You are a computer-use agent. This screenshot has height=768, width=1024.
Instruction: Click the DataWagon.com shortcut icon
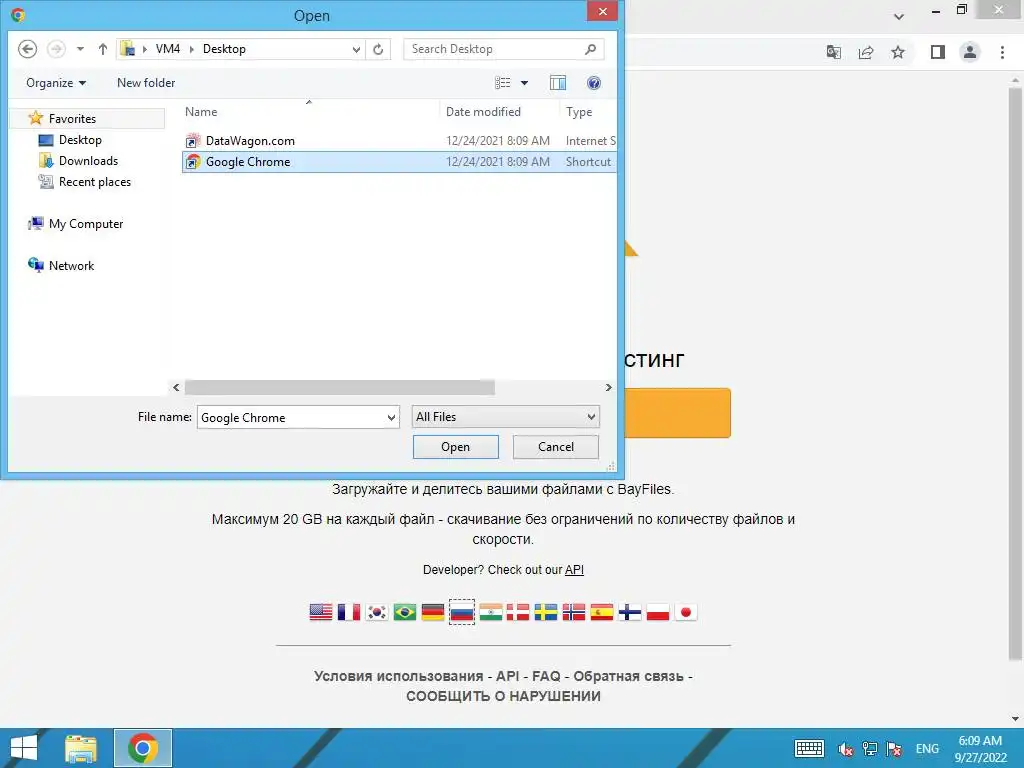tap(193, 140)
